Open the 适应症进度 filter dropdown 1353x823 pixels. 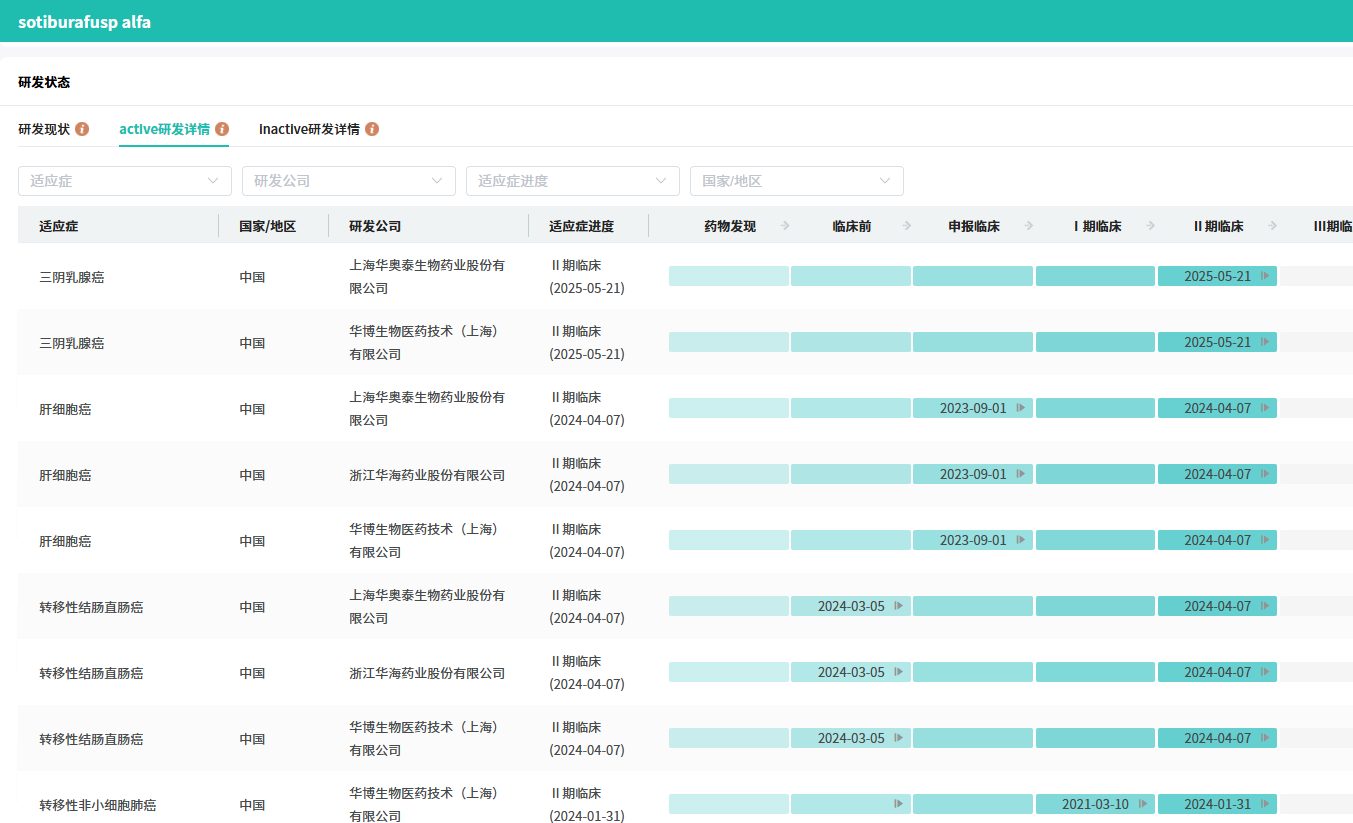pos(572,181)
